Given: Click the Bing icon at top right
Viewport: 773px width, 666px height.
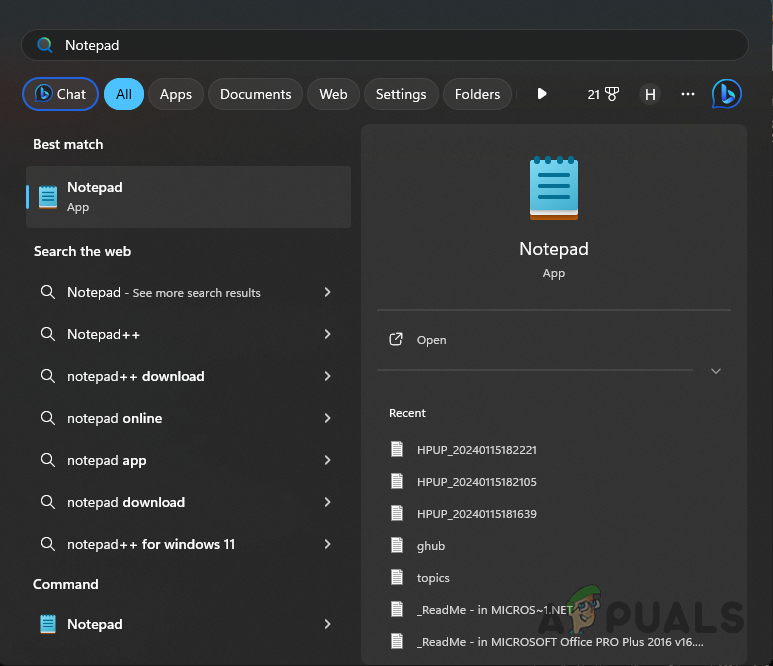Looking at the screenshot, I should tap(727, 94).
